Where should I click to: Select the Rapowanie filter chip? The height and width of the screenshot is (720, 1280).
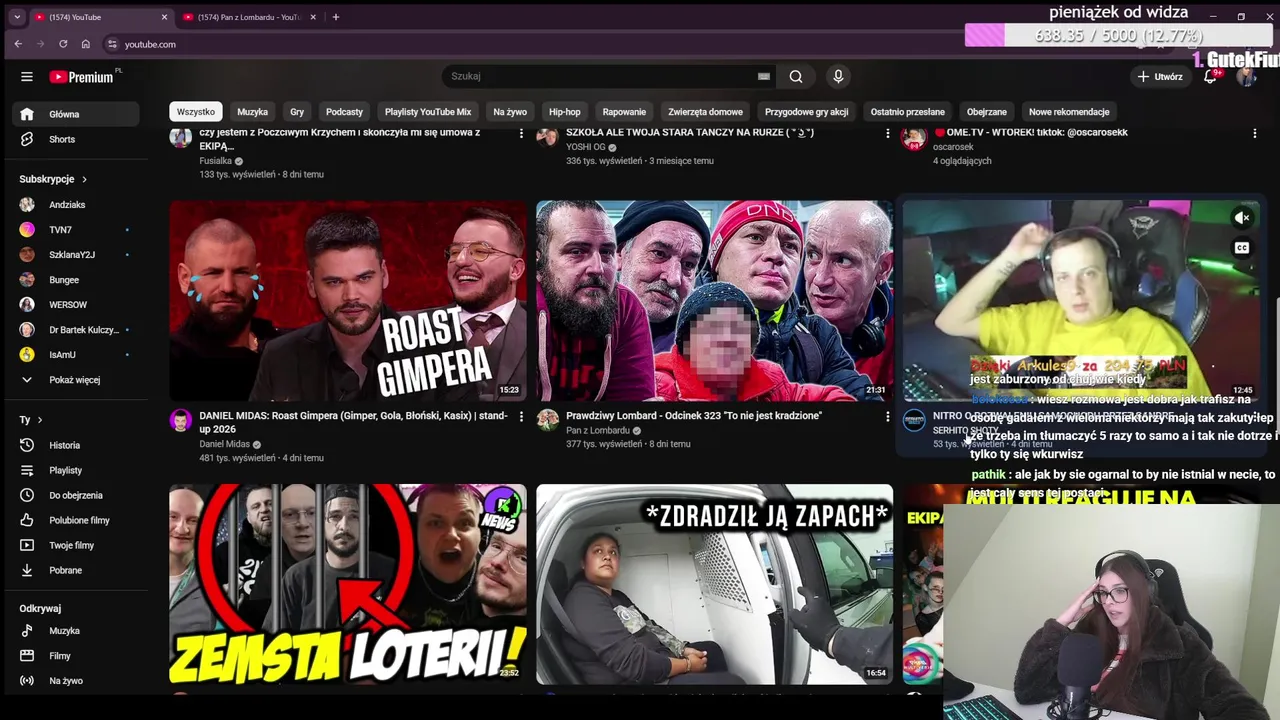click(624, 112)
